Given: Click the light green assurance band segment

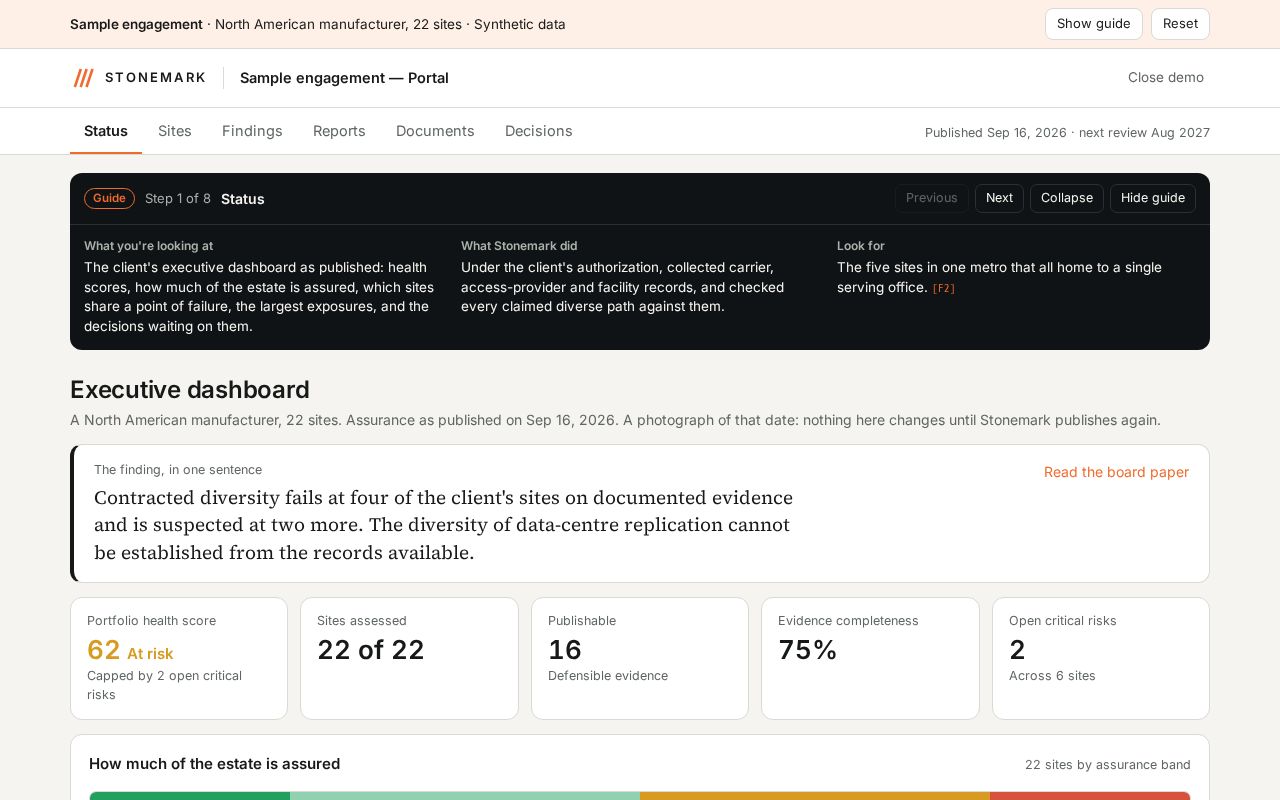Looking at the screenshot, I should click(x=465, y=796).
